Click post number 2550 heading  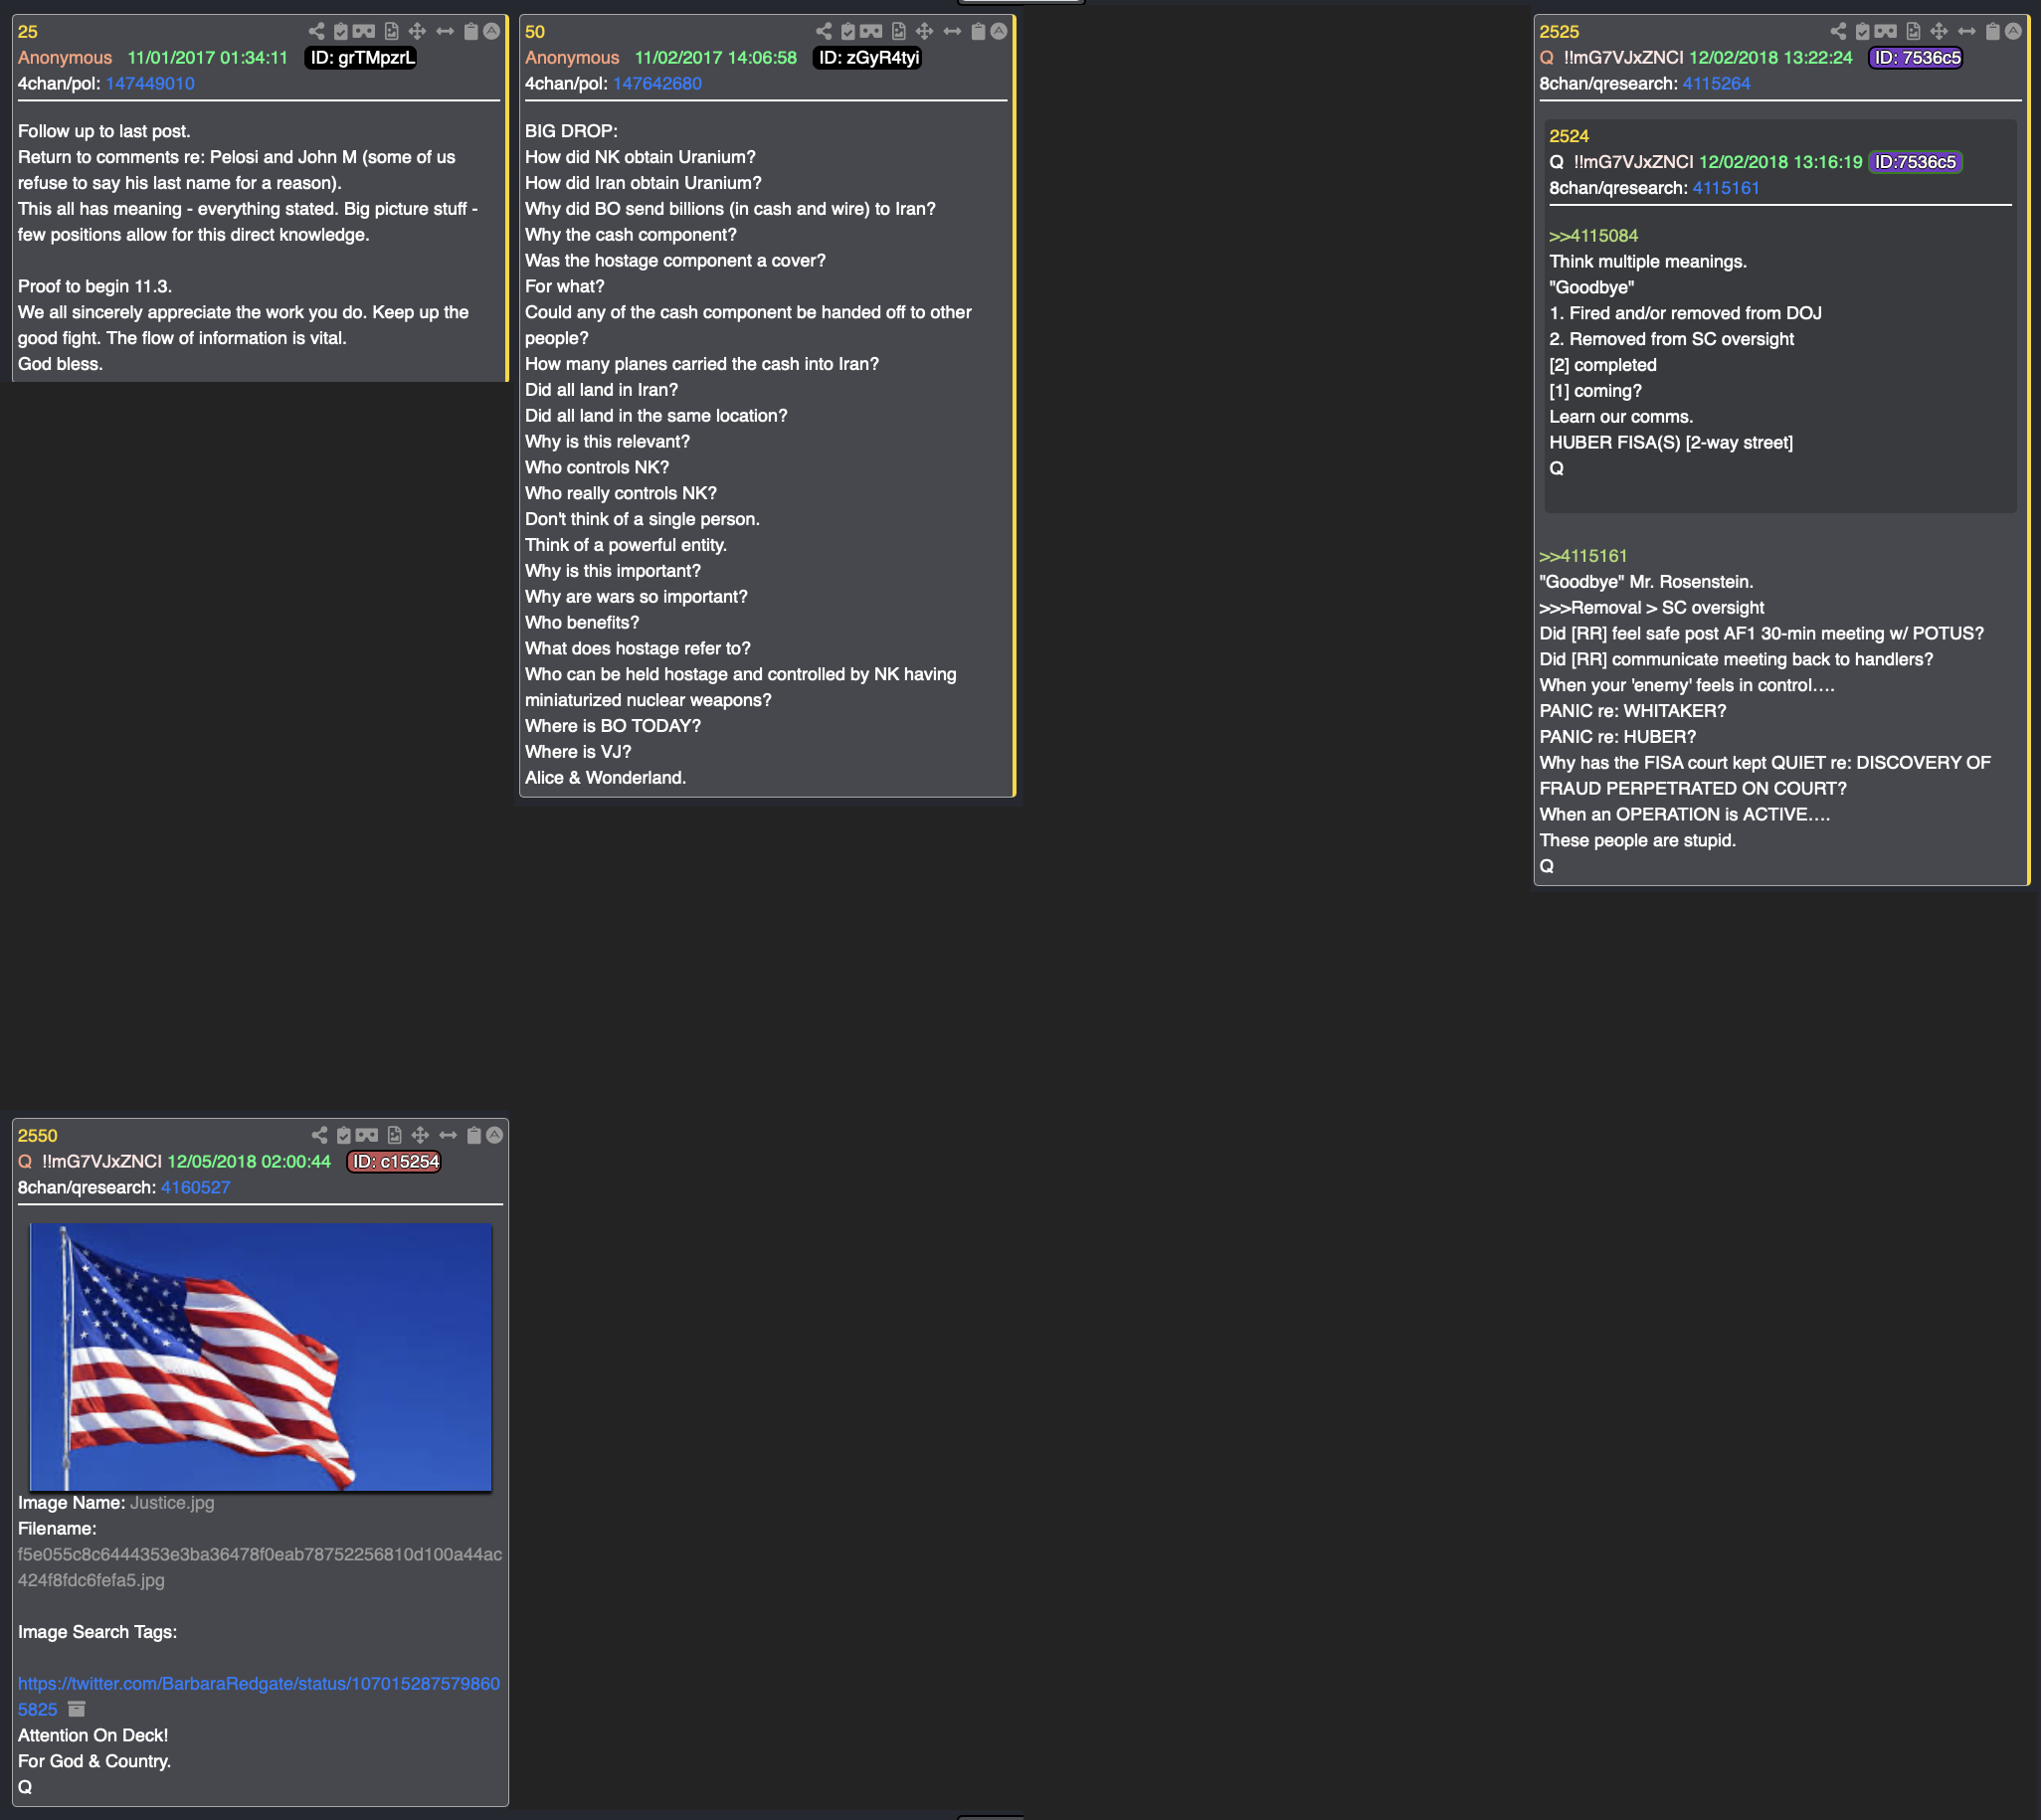tap(38, 1136)
